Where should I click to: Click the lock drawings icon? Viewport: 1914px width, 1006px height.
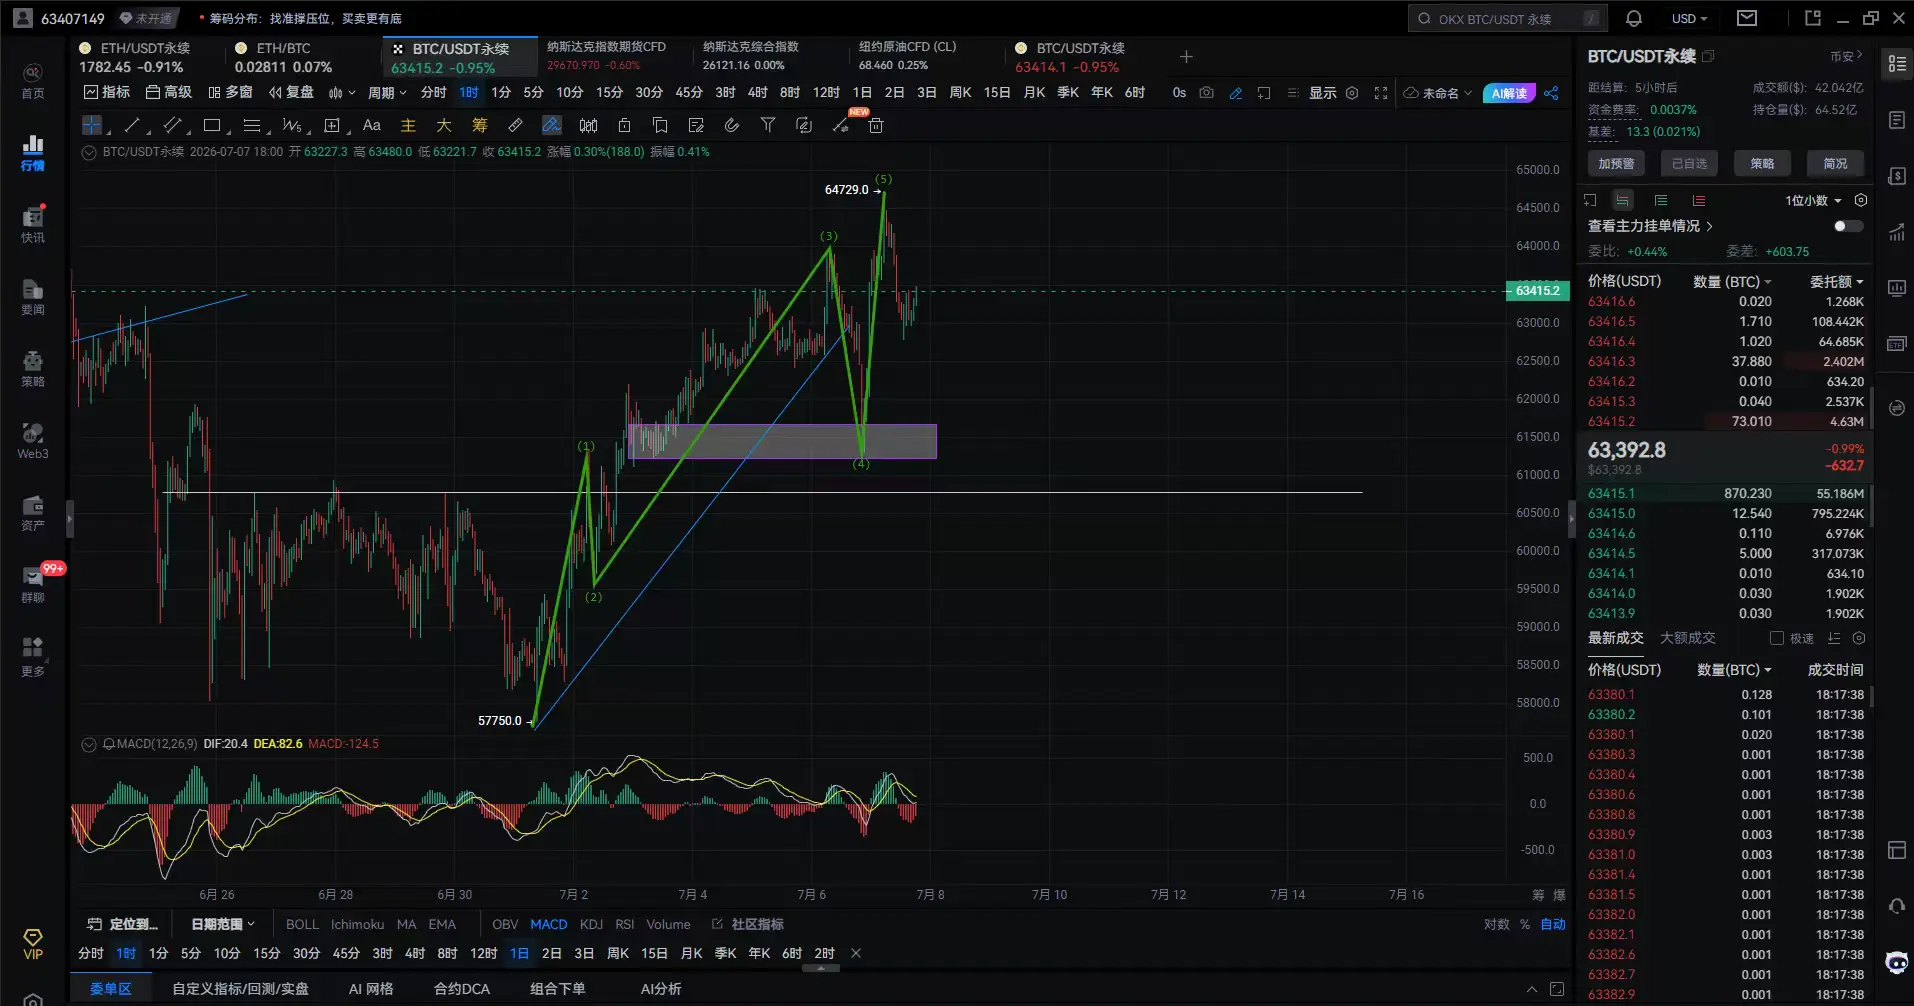(624, 125)
